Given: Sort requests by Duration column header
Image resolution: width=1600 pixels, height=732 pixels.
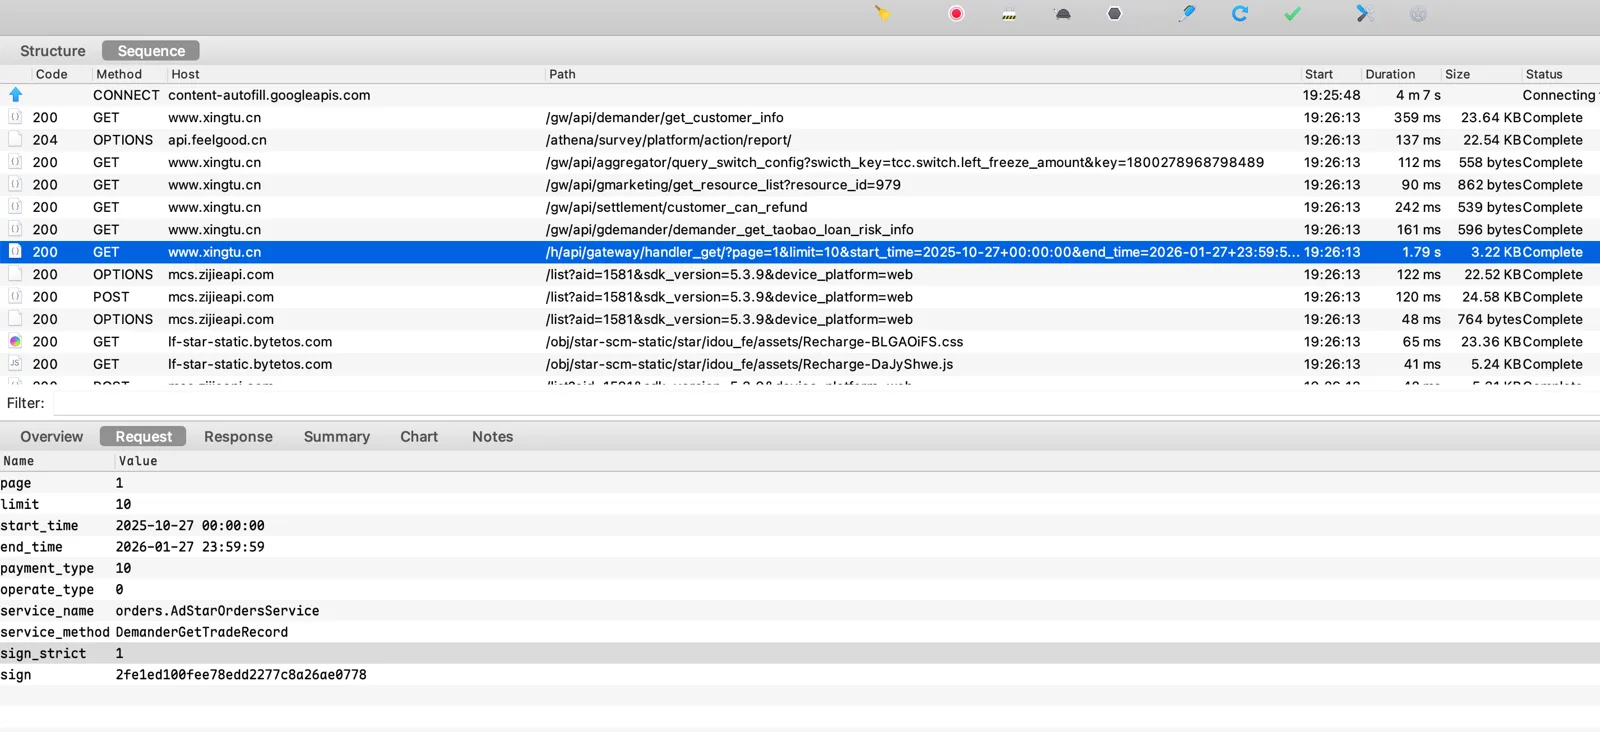Looking at the screenshot, I should point(1390,74).
